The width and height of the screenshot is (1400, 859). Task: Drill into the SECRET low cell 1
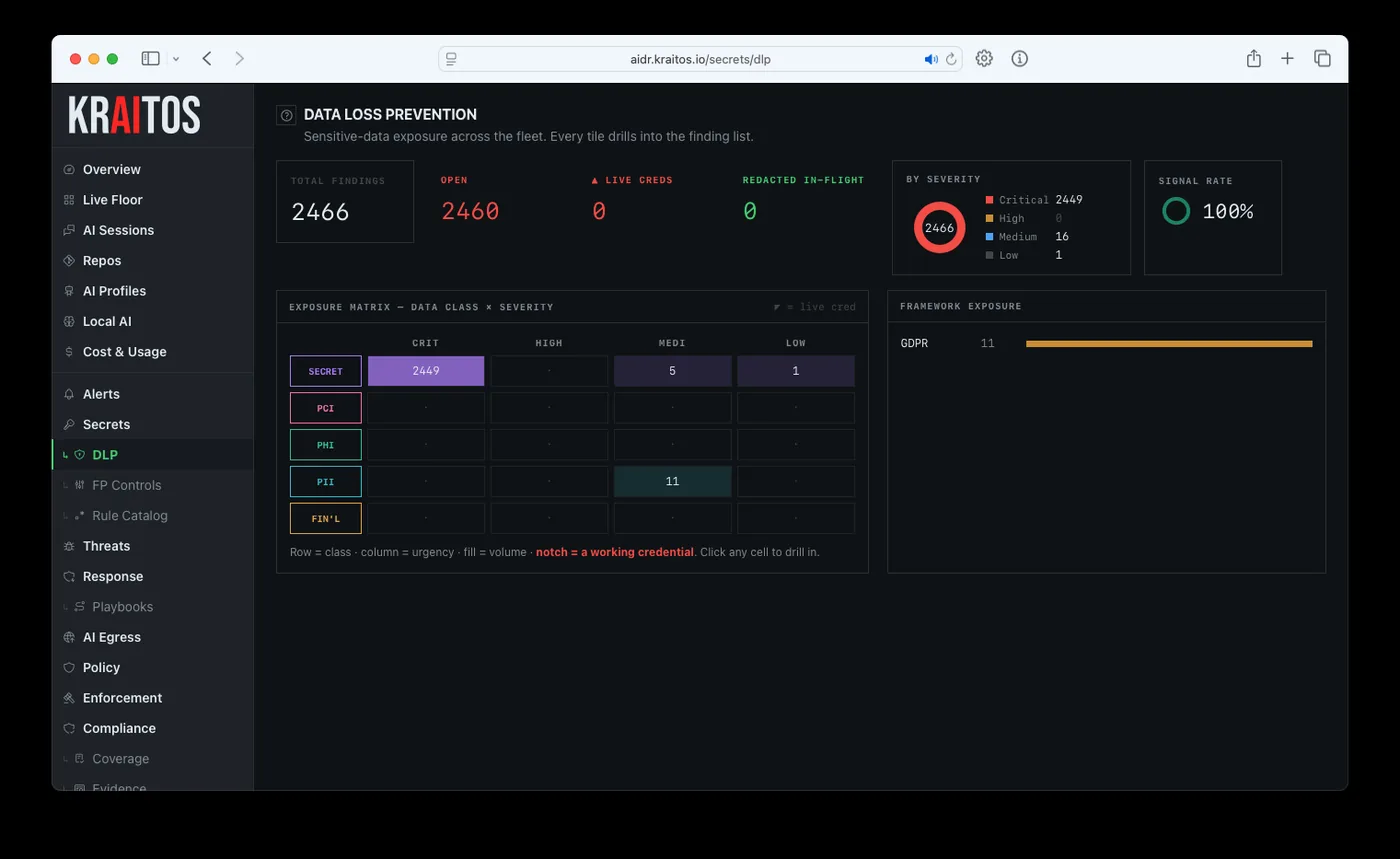point(796,371)
